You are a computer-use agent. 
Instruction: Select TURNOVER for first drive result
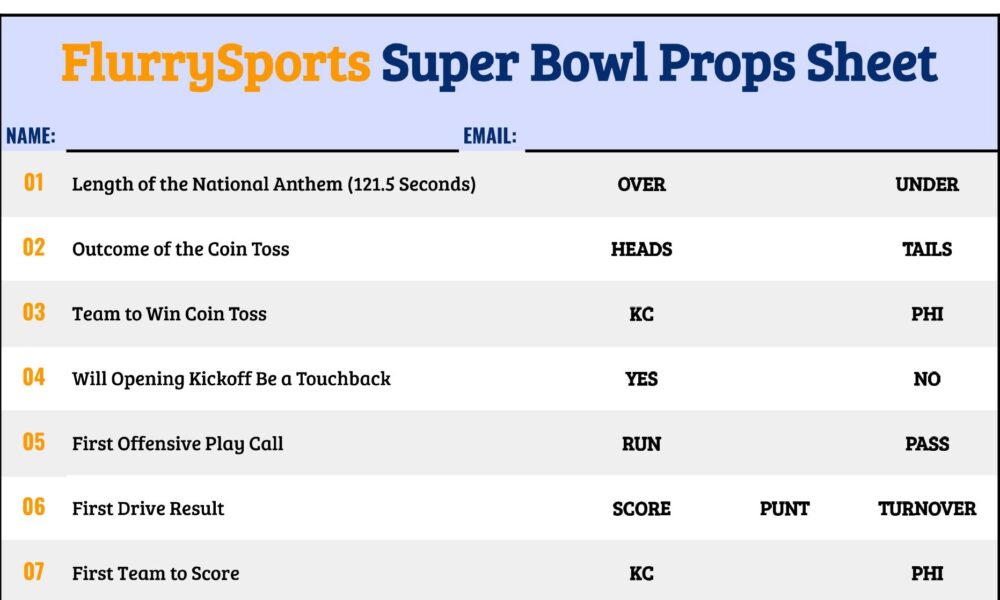pyautogui.click(x=927, y=509)
